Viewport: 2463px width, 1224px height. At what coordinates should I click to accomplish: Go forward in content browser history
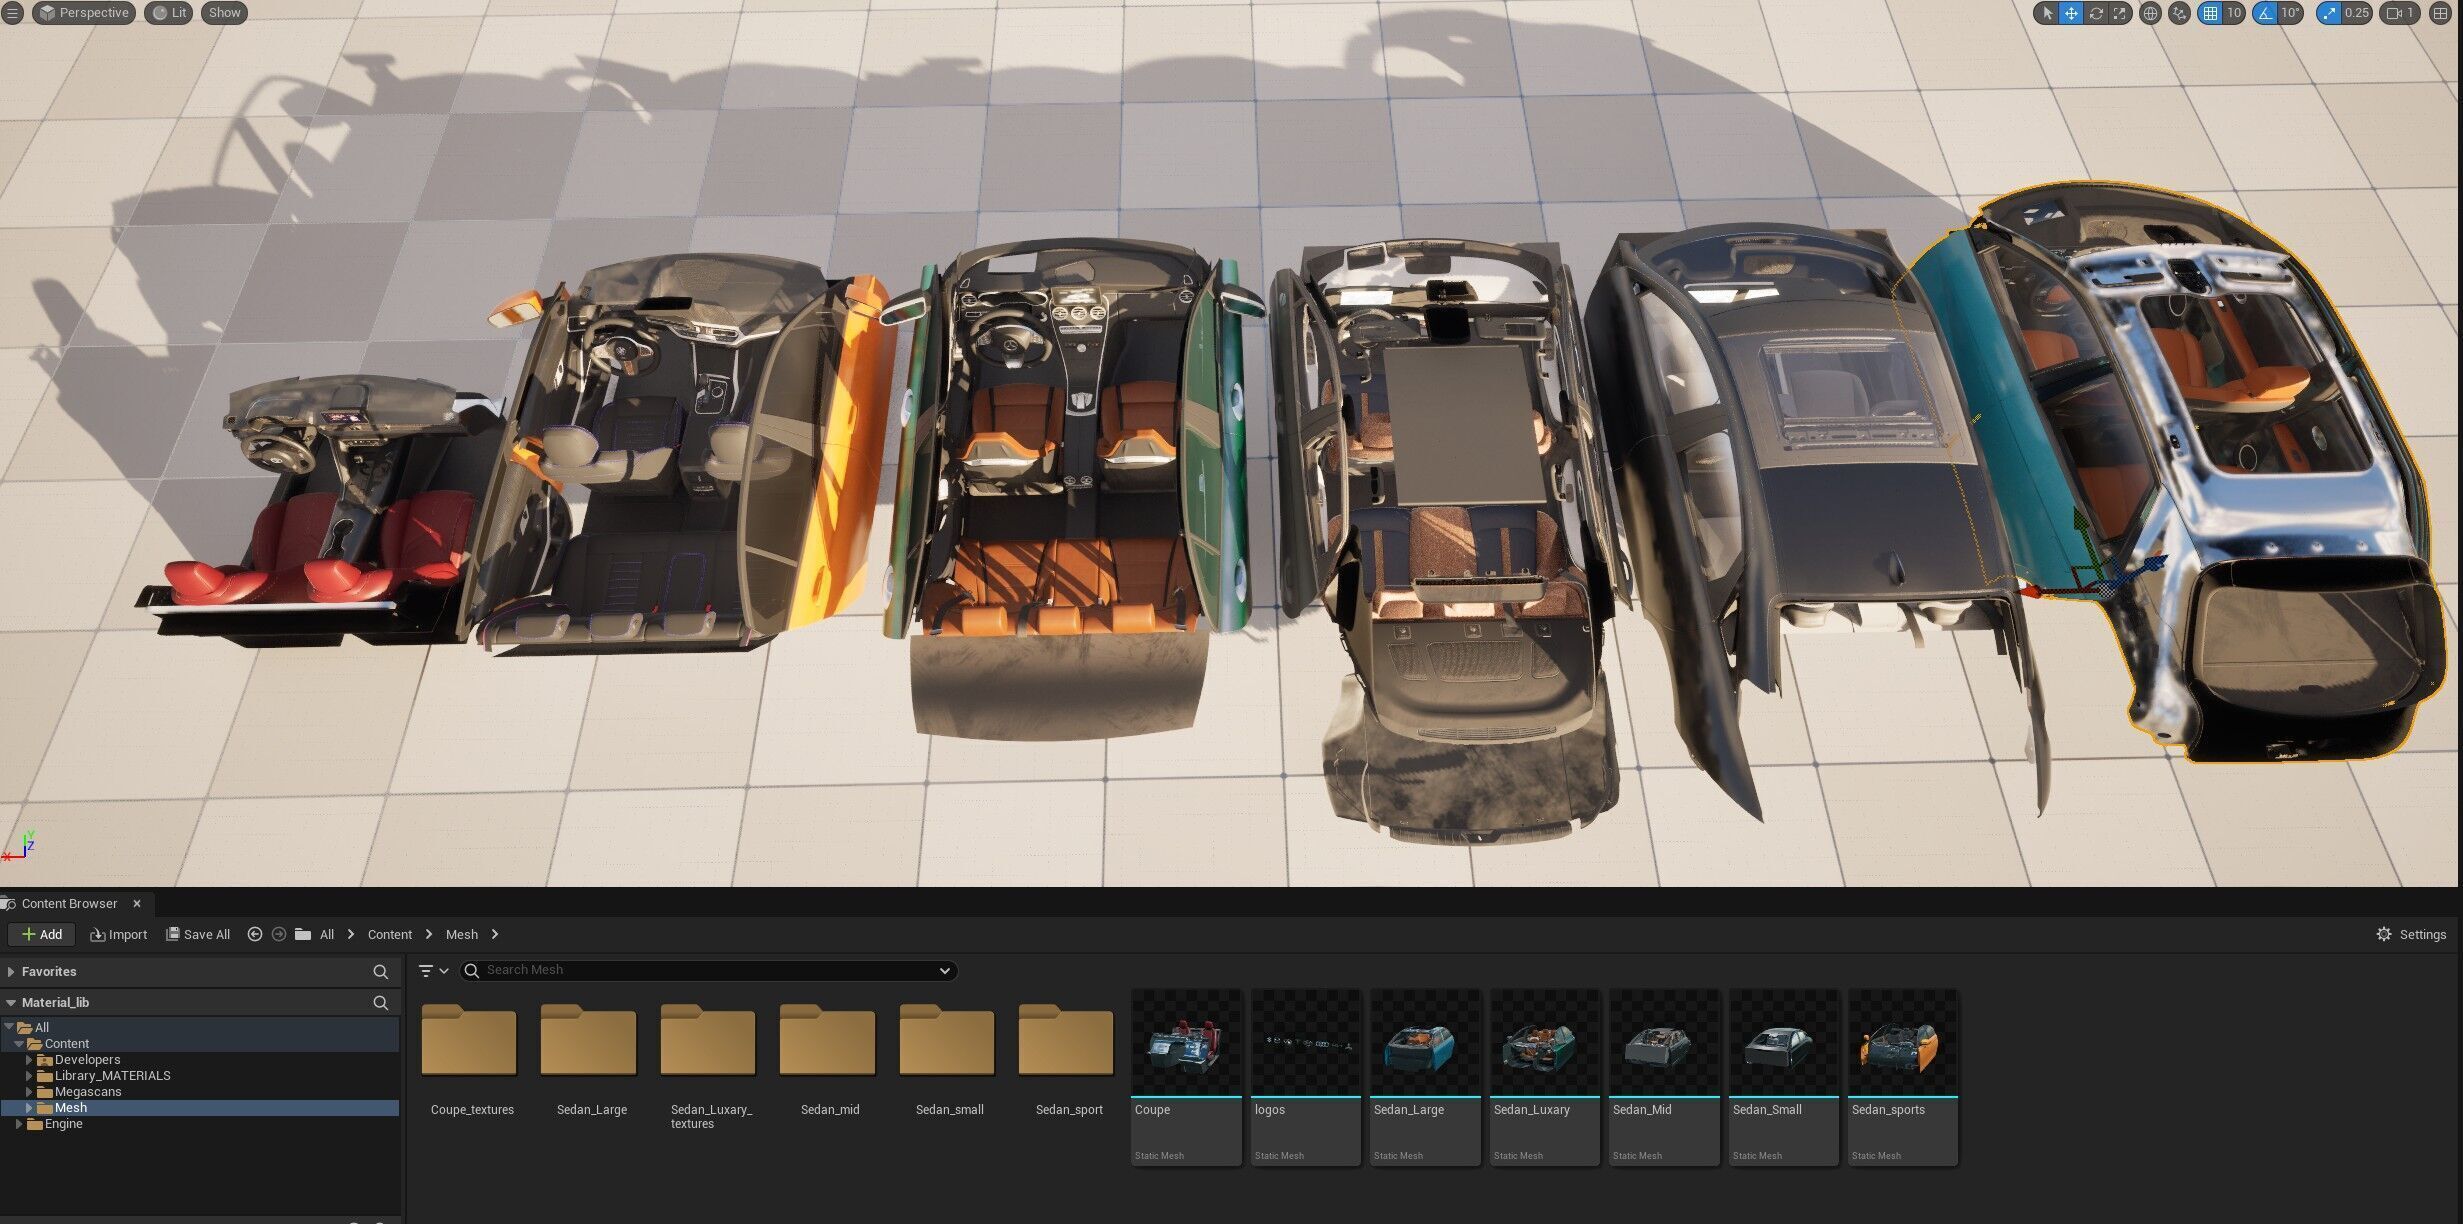click(x=279, y=934)
